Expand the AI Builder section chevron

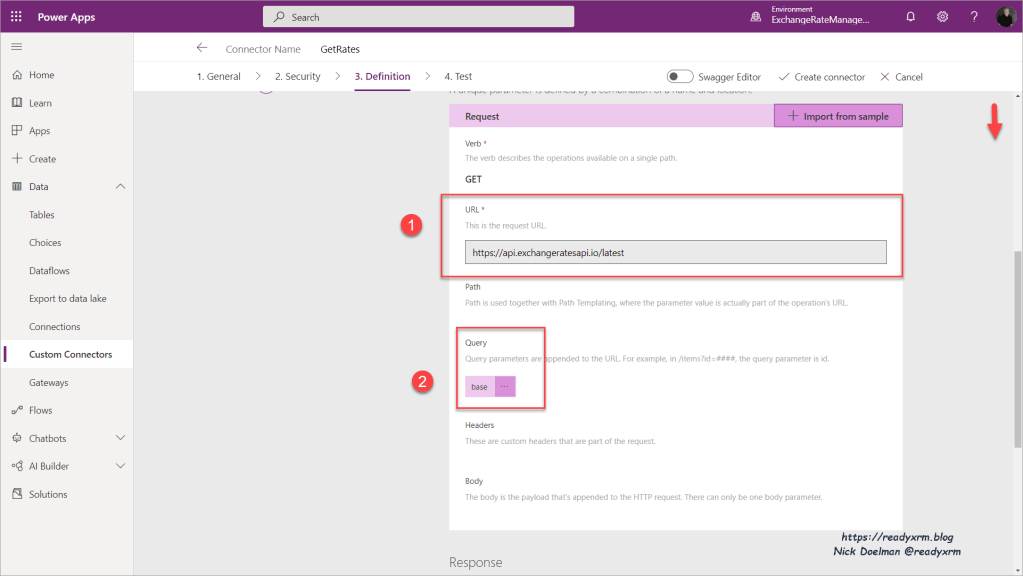(x=121, y=466)
